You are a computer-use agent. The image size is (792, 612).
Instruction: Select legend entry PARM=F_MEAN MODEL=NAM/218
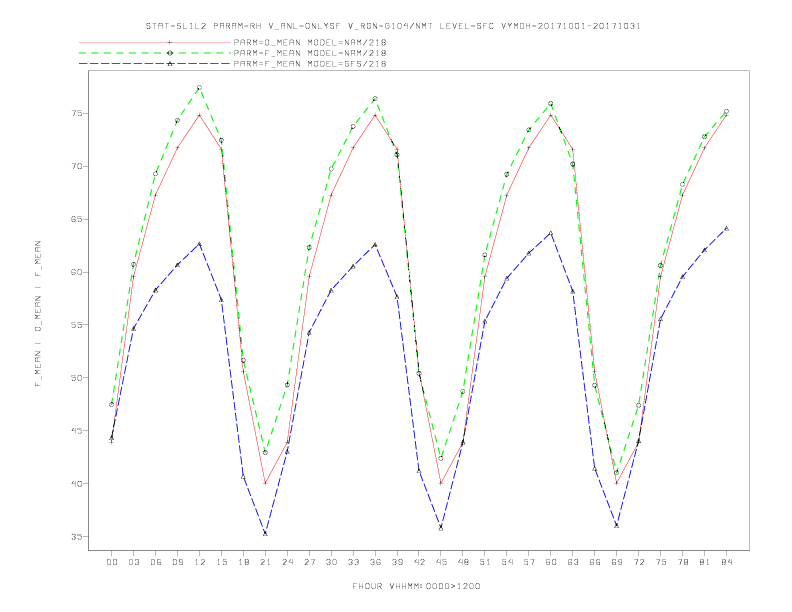tap(310, 53)
